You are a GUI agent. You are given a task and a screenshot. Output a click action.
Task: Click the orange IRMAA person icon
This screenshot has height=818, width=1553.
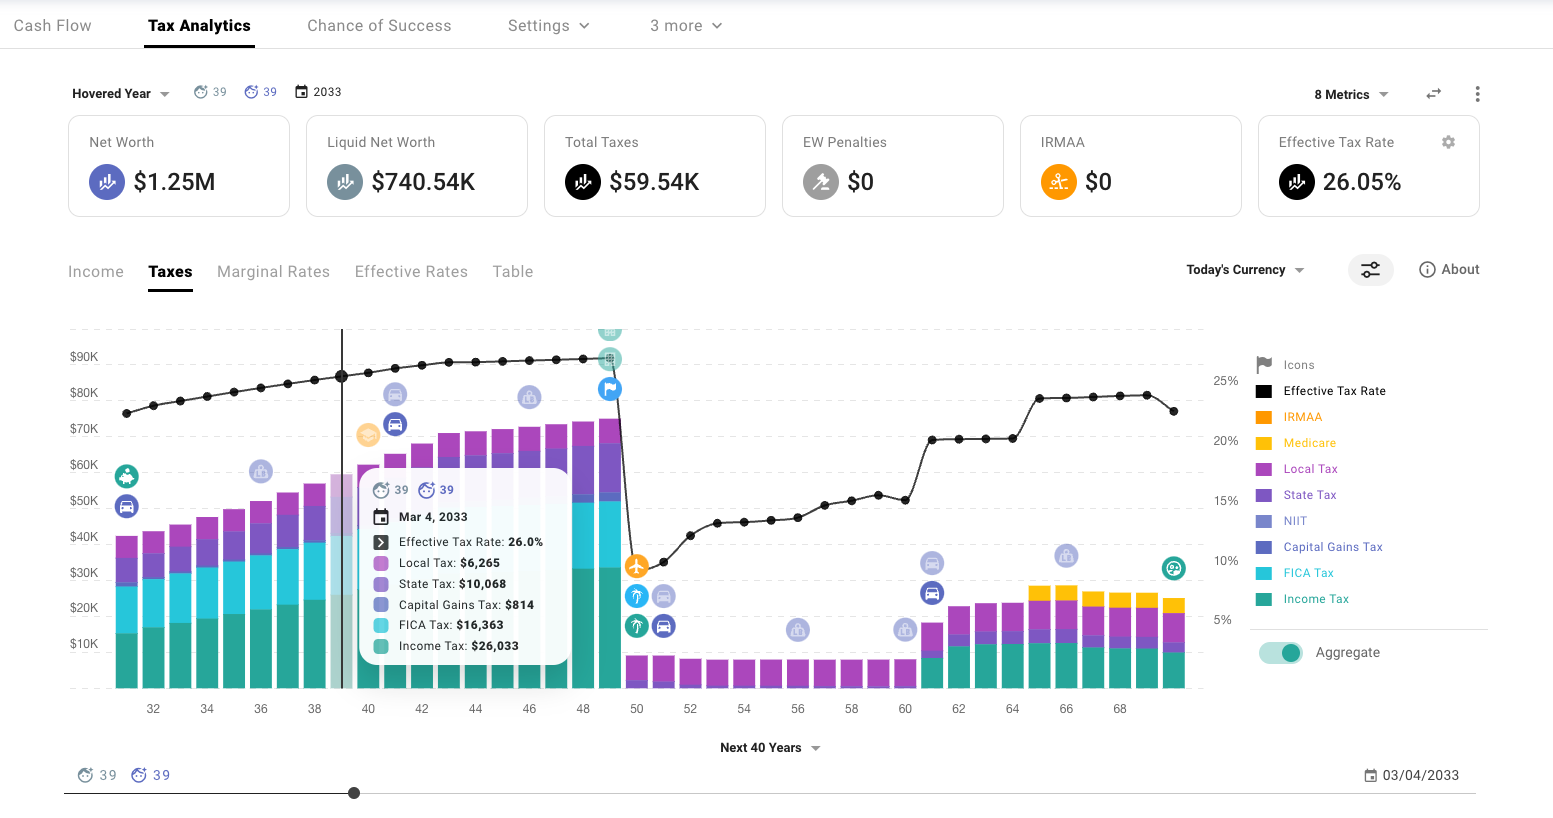point(1058,182)
